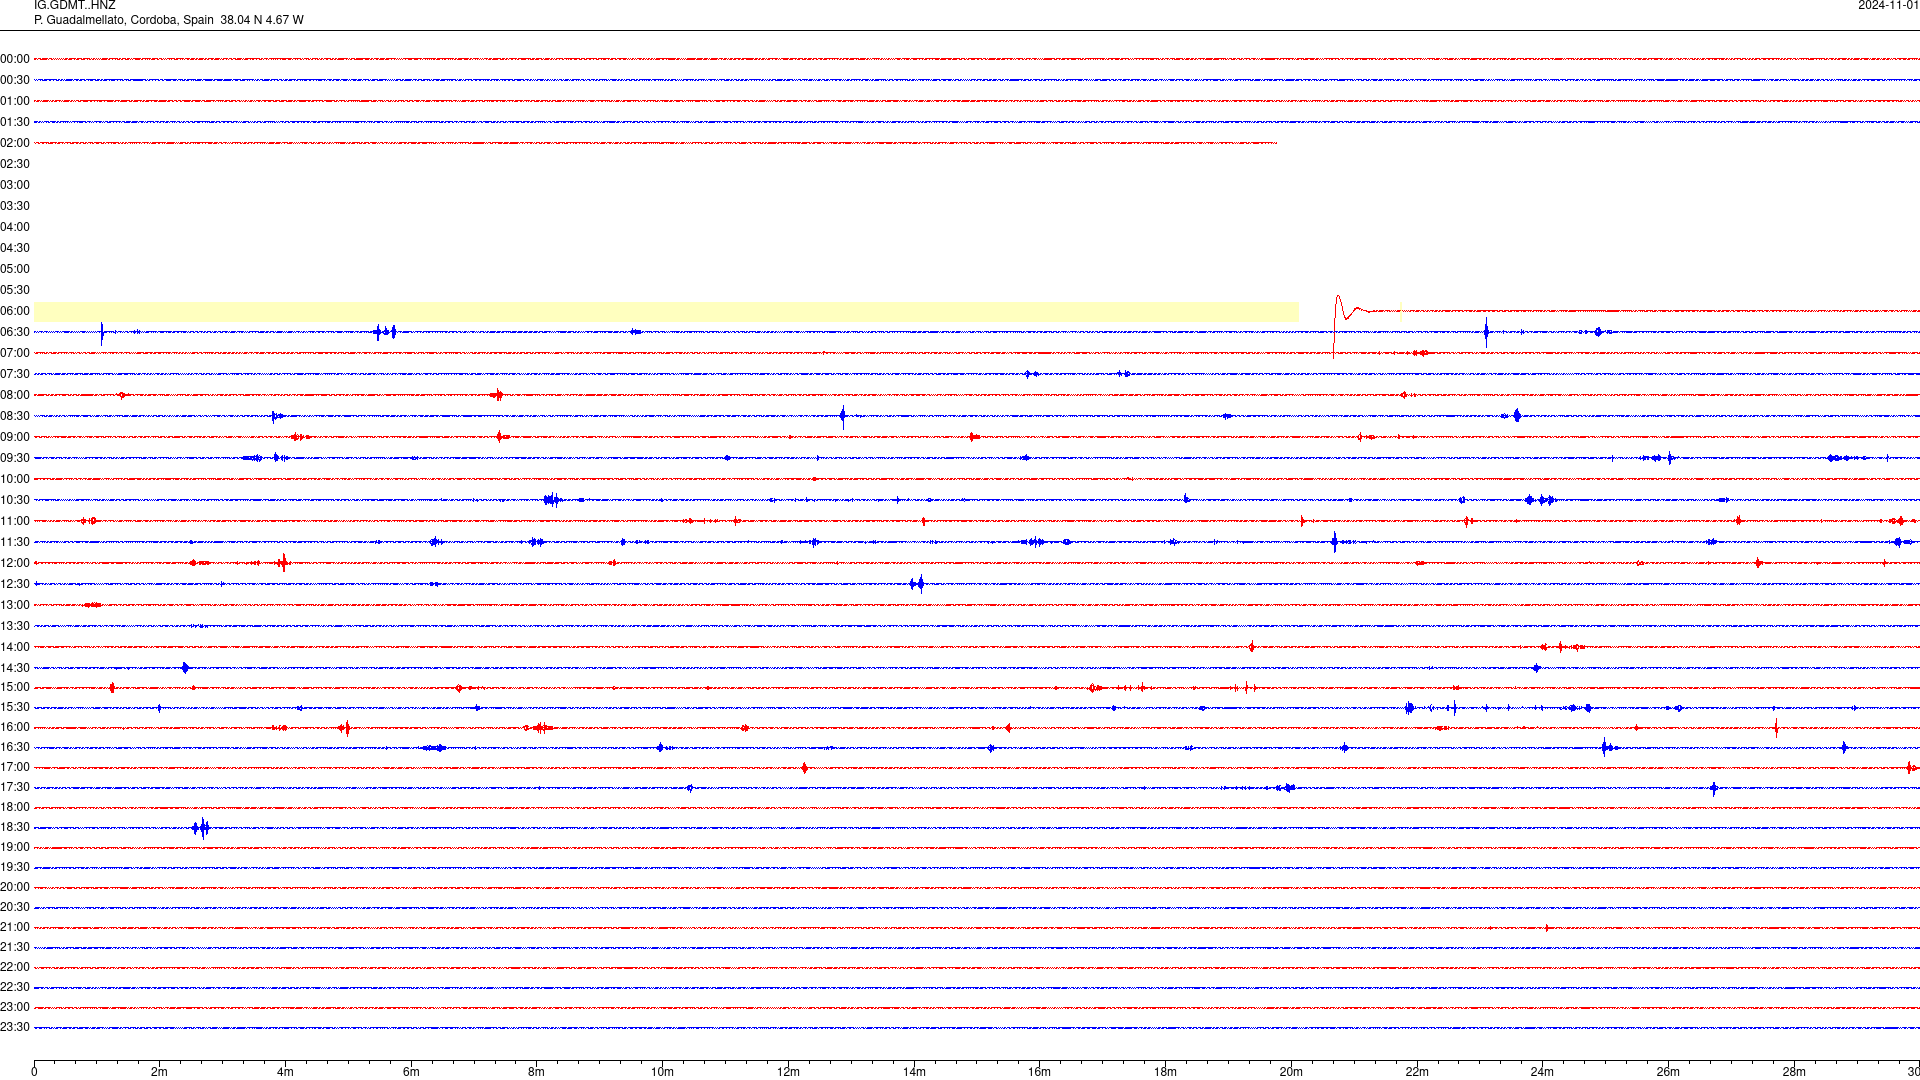Screen dimensions: 1920x1080
Task: Select the 12:30 time row label
Action: click(x=15, y=584)
